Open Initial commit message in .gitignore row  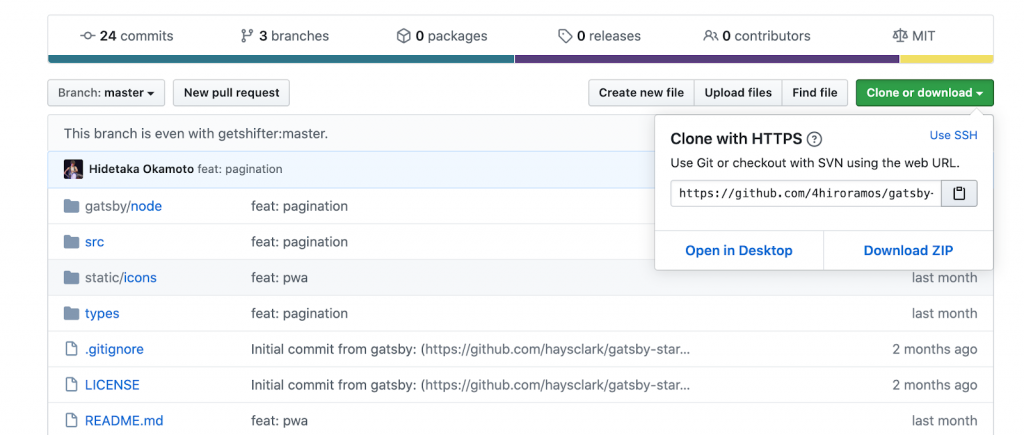click(x=470, y=349)
